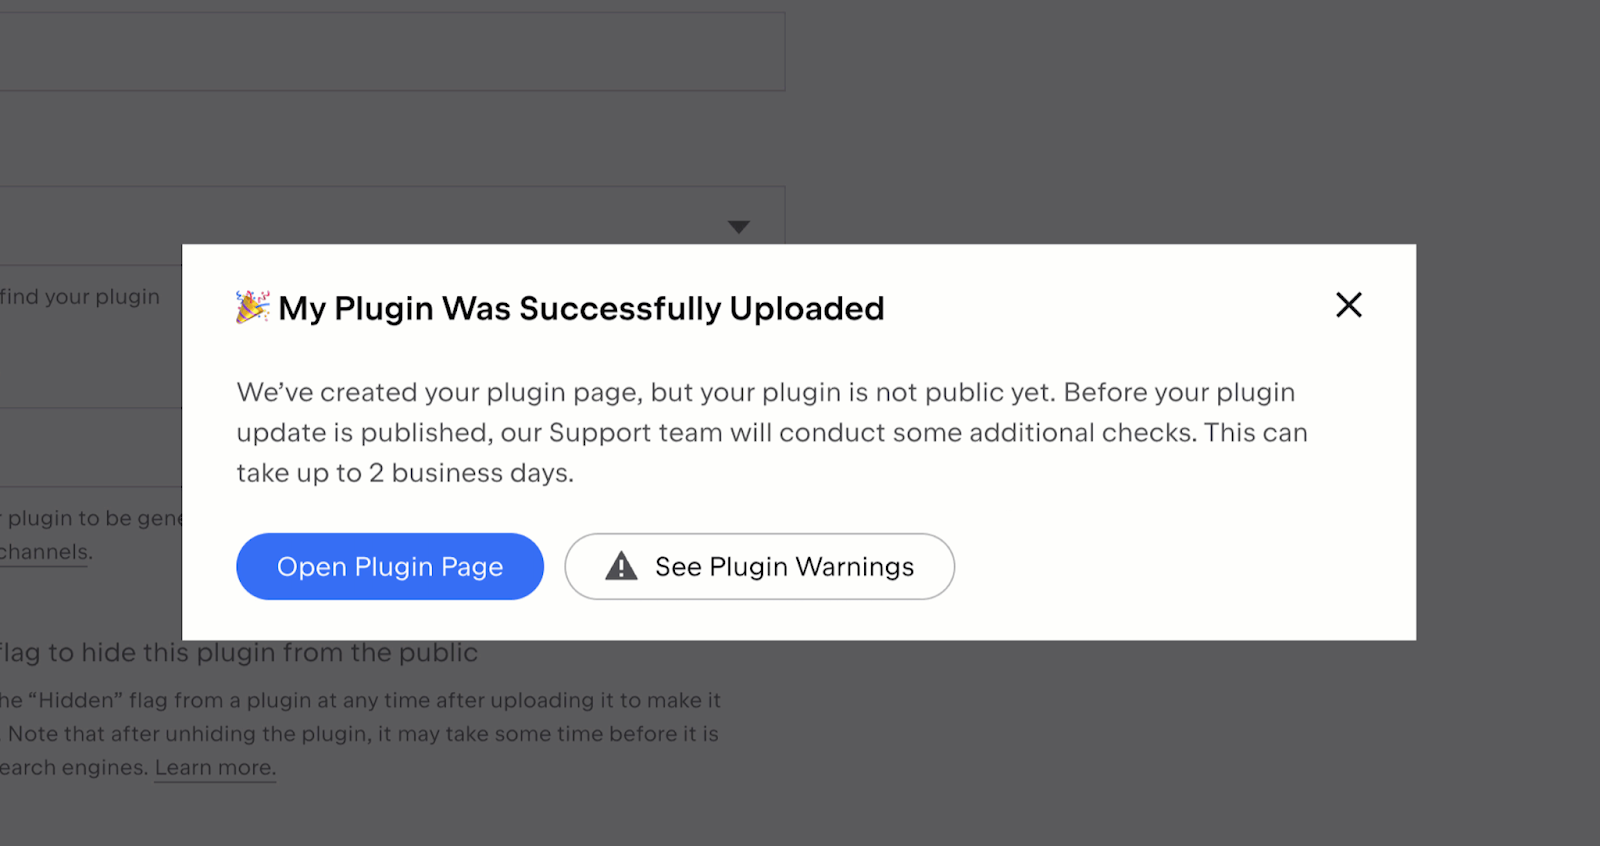
Task: Open the "Learn more." link
Action: click(215, 768)
